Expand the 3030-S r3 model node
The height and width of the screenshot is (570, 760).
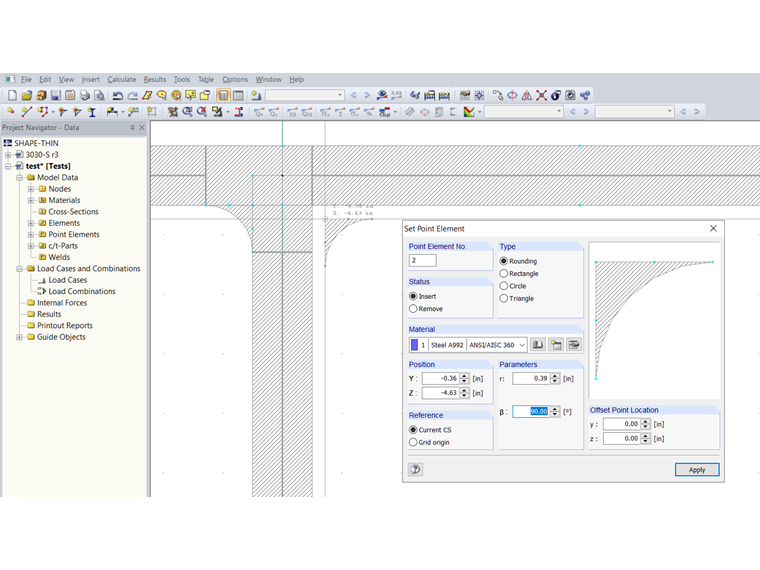pyautogui.click(x=8, y=155)
